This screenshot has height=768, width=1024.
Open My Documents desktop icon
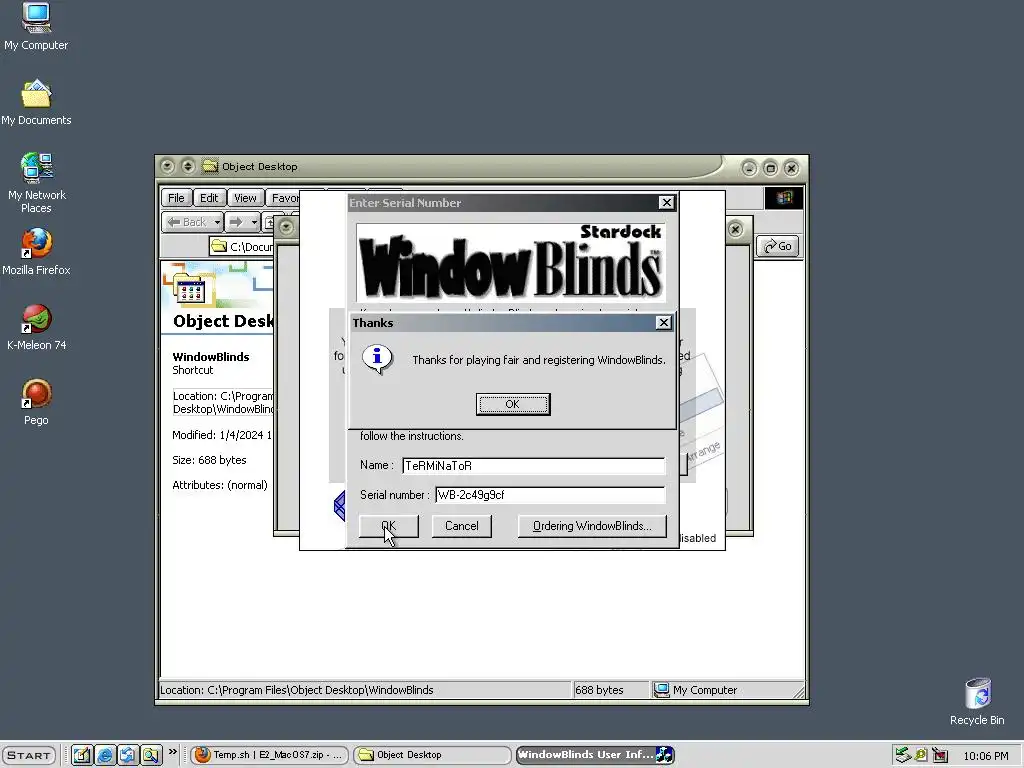36,103
